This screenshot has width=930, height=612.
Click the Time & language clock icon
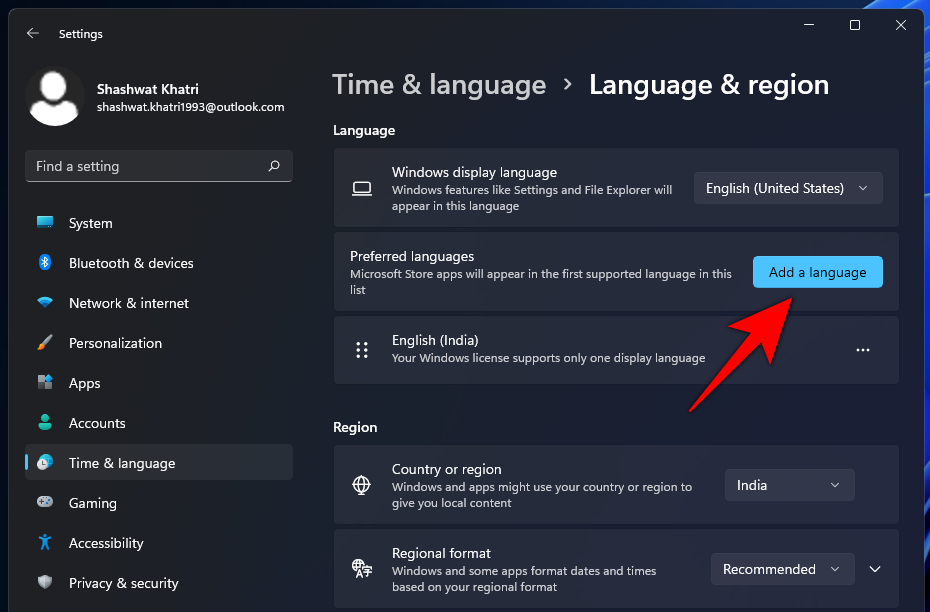pos(45,463)
